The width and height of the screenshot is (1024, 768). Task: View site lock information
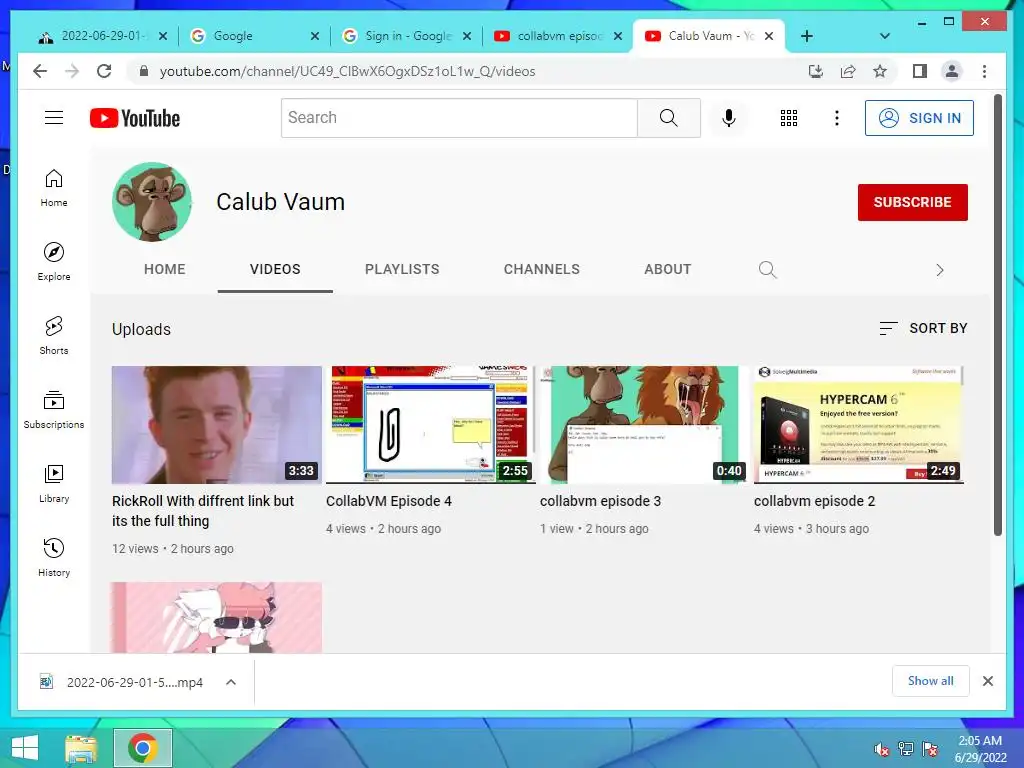click(144, 71)
